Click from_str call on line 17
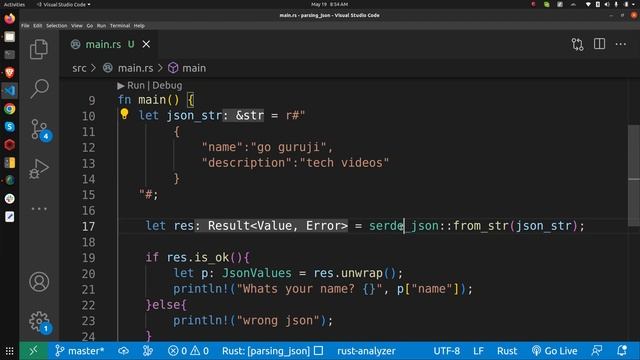The width and height of the screenshot is (640, 360). 481,226
